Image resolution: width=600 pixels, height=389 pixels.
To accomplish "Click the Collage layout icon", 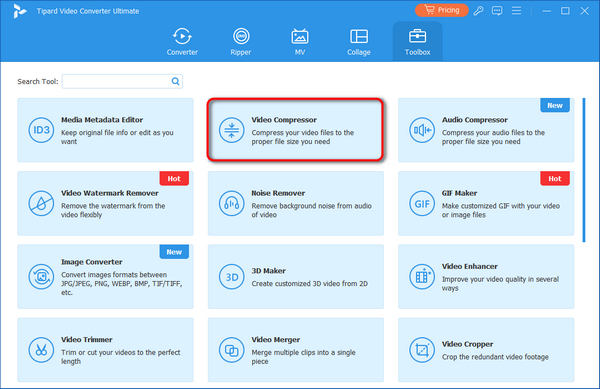I will pos(359,36).
